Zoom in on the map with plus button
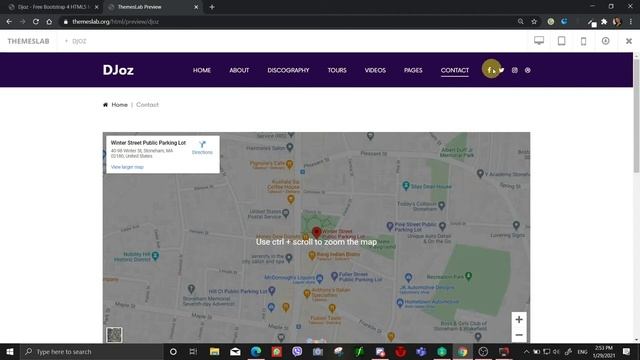640x360 pixels. click(519, 320)
